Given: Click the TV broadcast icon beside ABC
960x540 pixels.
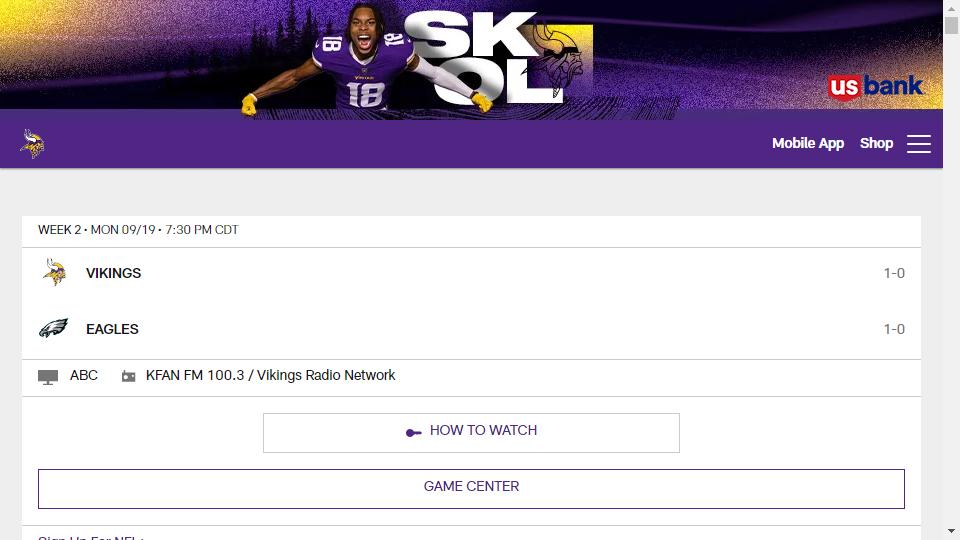Looking at the screenshot, I should point(48,377).
